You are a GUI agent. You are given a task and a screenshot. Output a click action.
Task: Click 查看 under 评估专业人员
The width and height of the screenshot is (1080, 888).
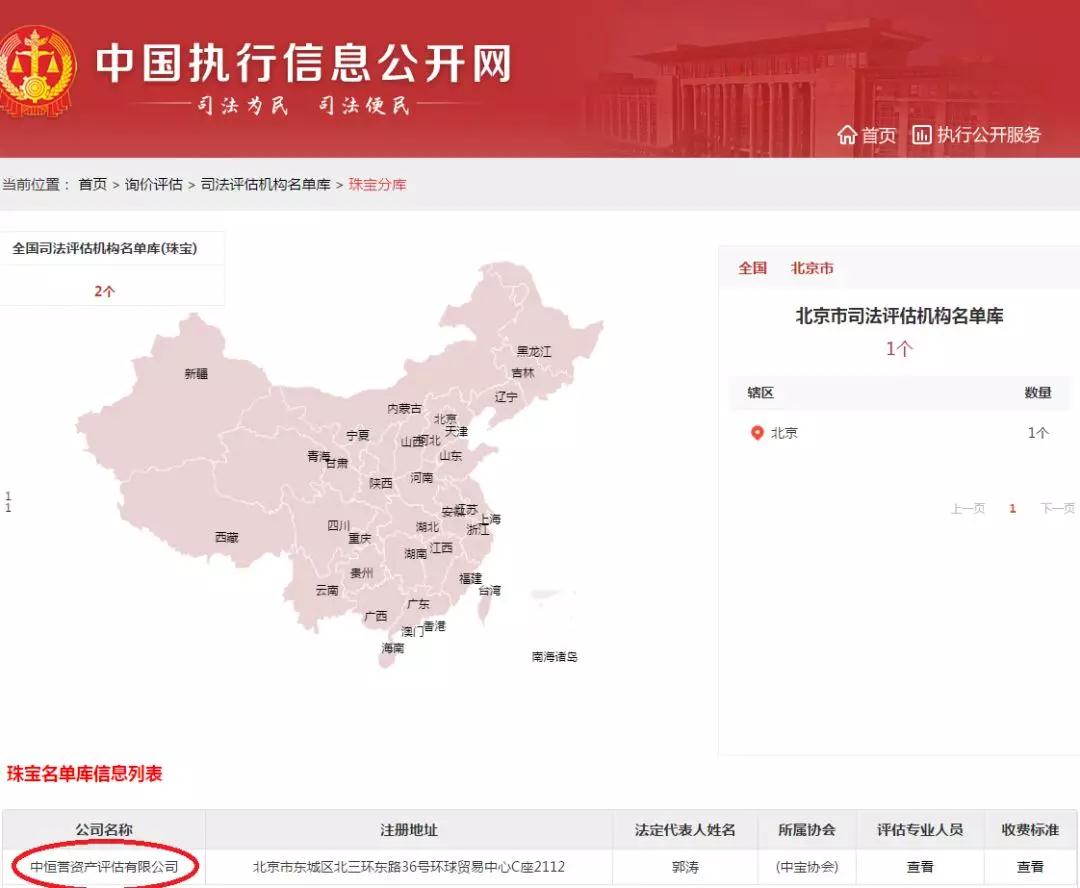[x=920, y=867]
